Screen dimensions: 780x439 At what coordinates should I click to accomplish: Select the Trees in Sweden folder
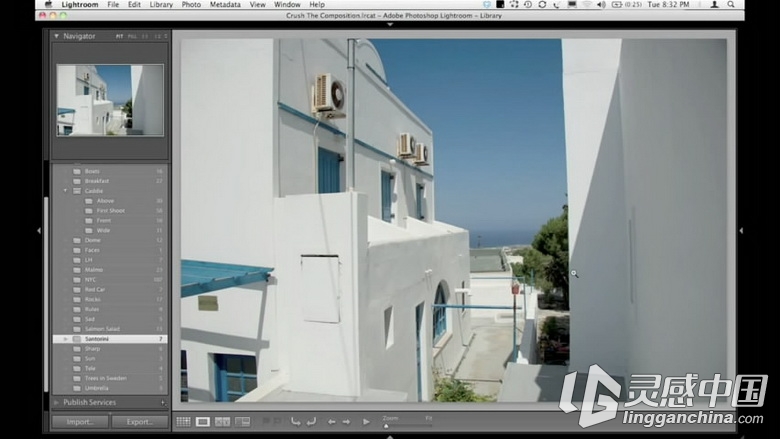pyautogui.click(x=110, y=378)
